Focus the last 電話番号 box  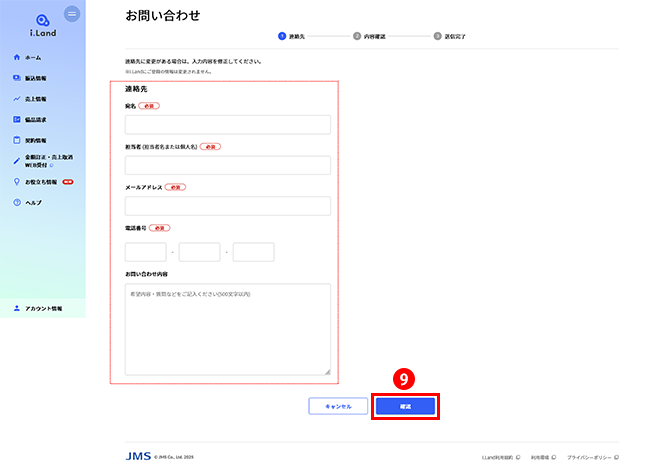(253, 252)
